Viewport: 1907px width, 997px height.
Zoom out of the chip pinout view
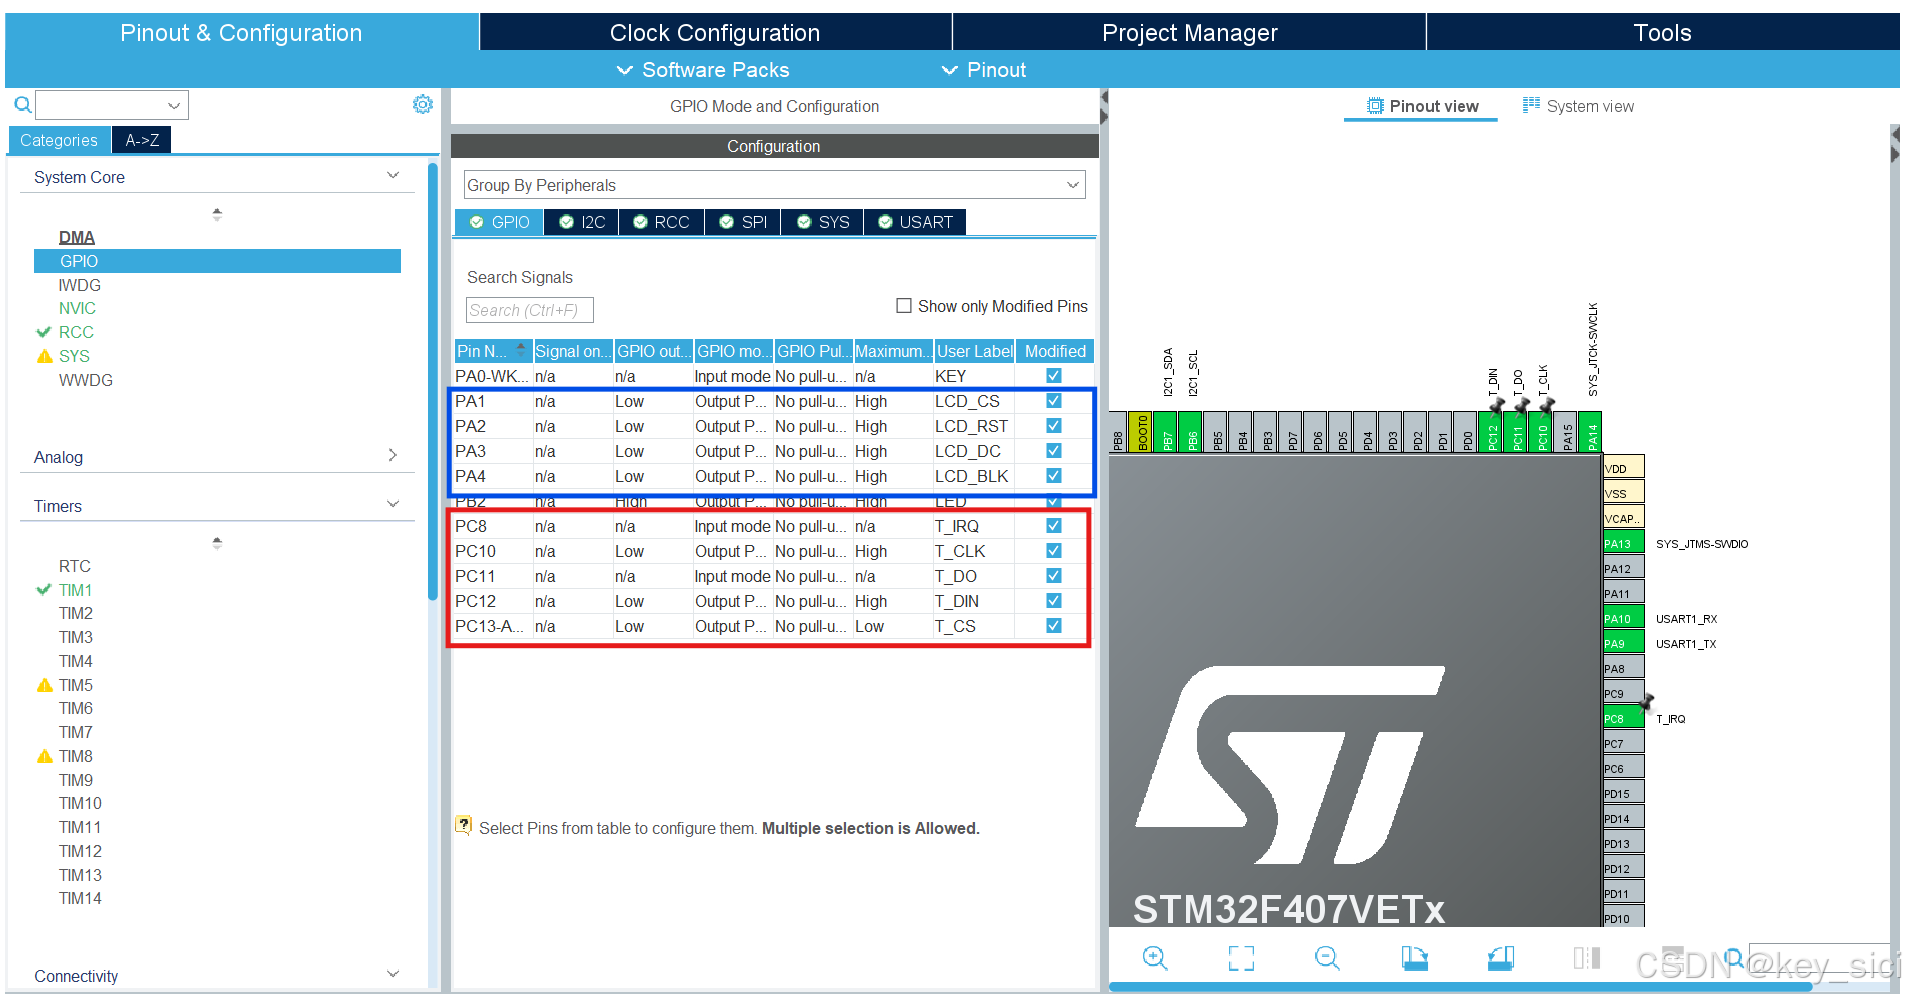(x=1327, y=958)
